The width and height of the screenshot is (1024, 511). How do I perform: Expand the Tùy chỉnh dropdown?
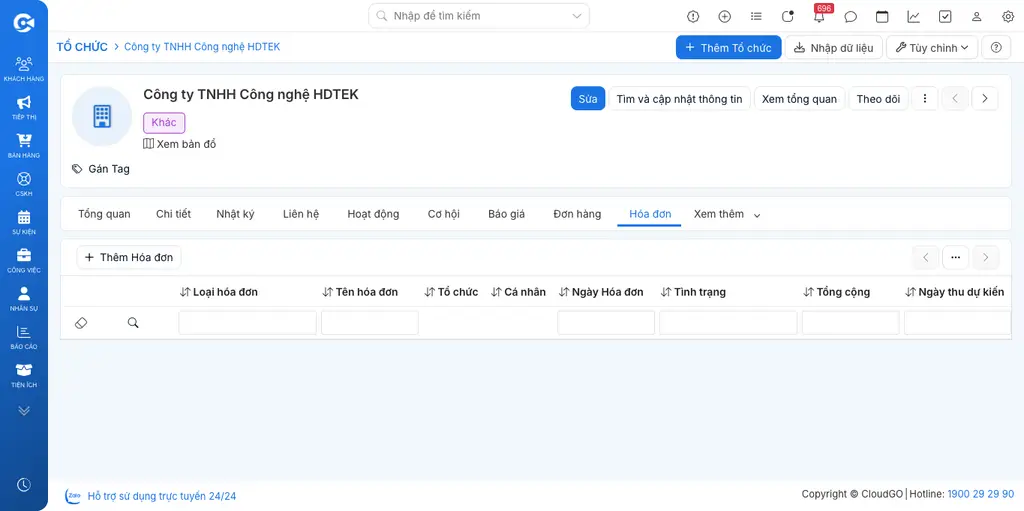tap(932, 47)
